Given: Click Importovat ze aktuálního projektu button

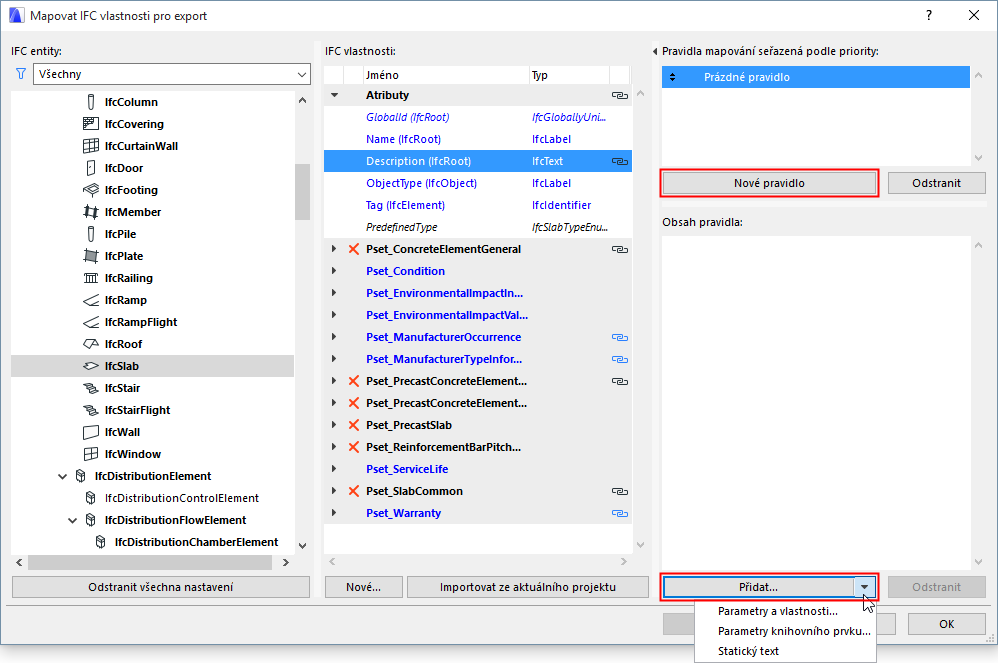Looking at the screenshot, I should click(528, 587).
